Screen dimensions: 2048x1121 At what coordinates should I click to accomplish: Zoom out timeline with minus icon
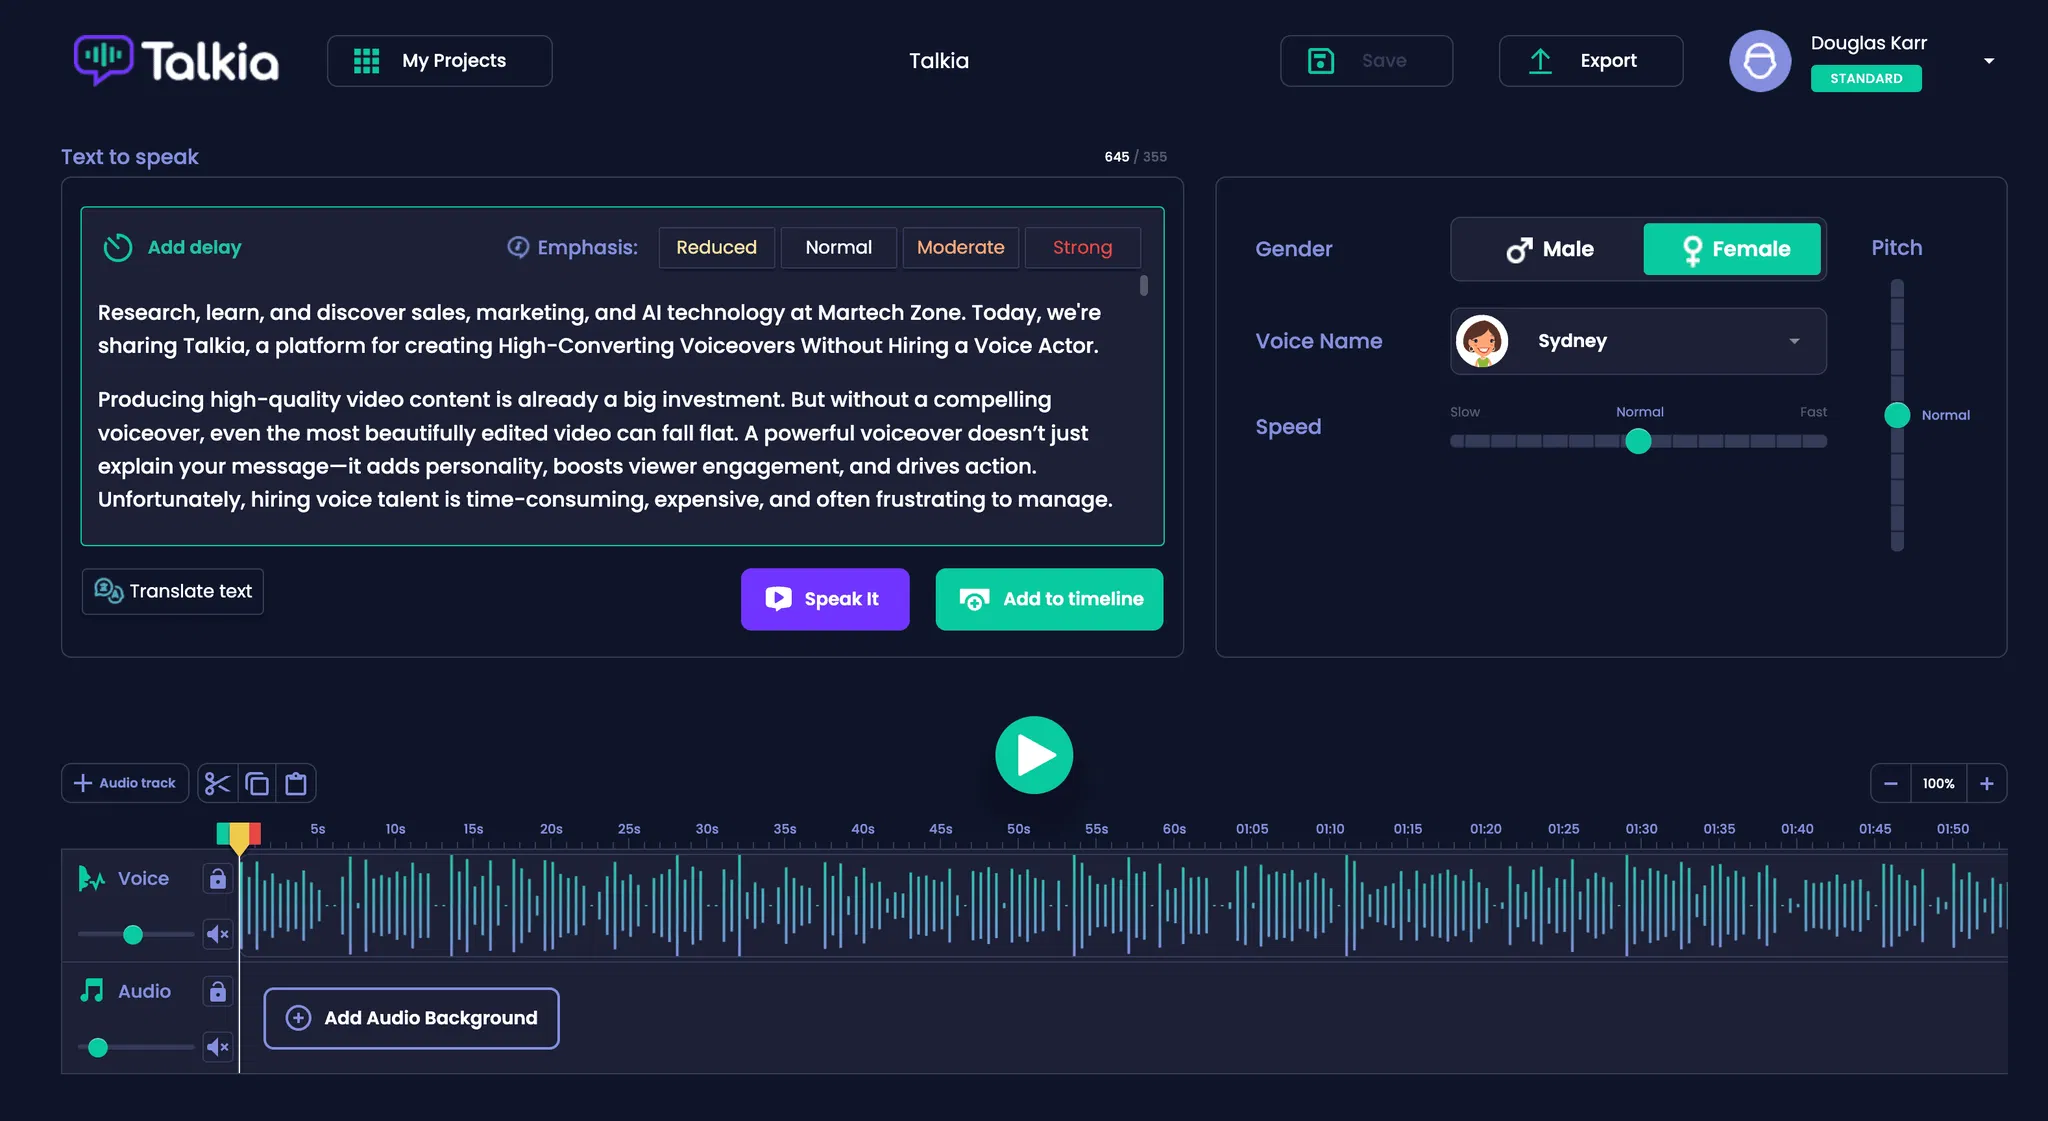tap(1890, 784)
